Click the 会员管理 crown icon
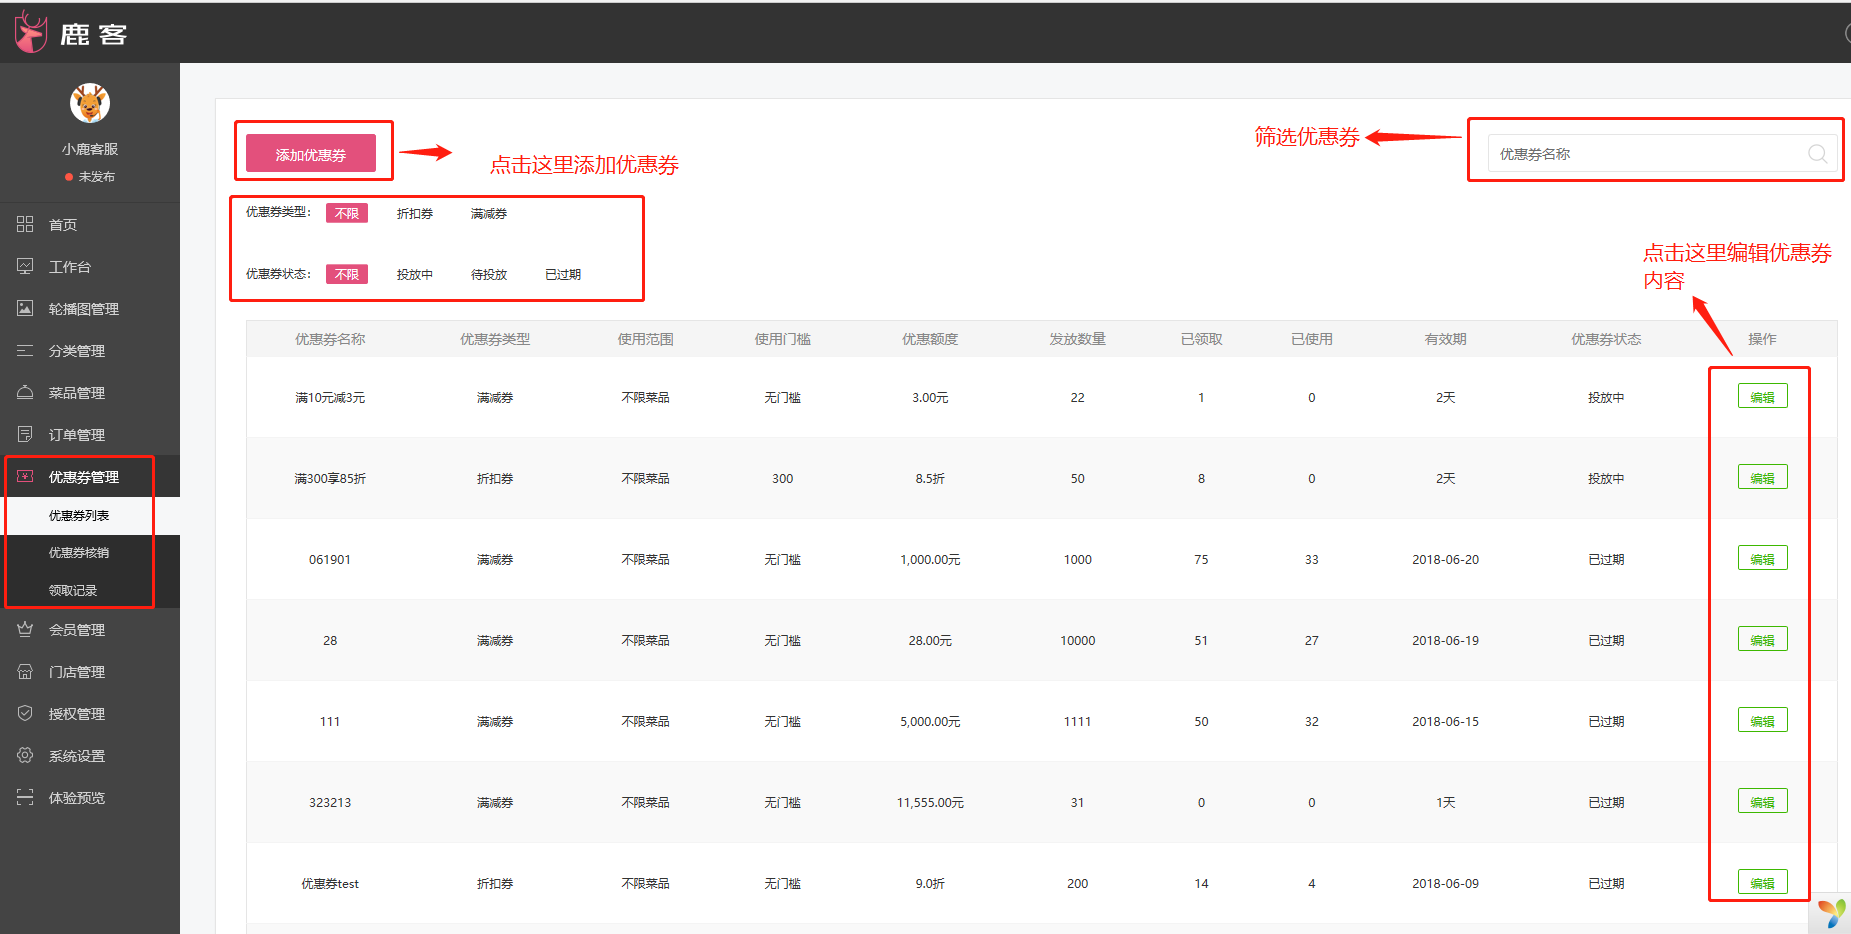The image size is (1851, 934). point(25,629)
